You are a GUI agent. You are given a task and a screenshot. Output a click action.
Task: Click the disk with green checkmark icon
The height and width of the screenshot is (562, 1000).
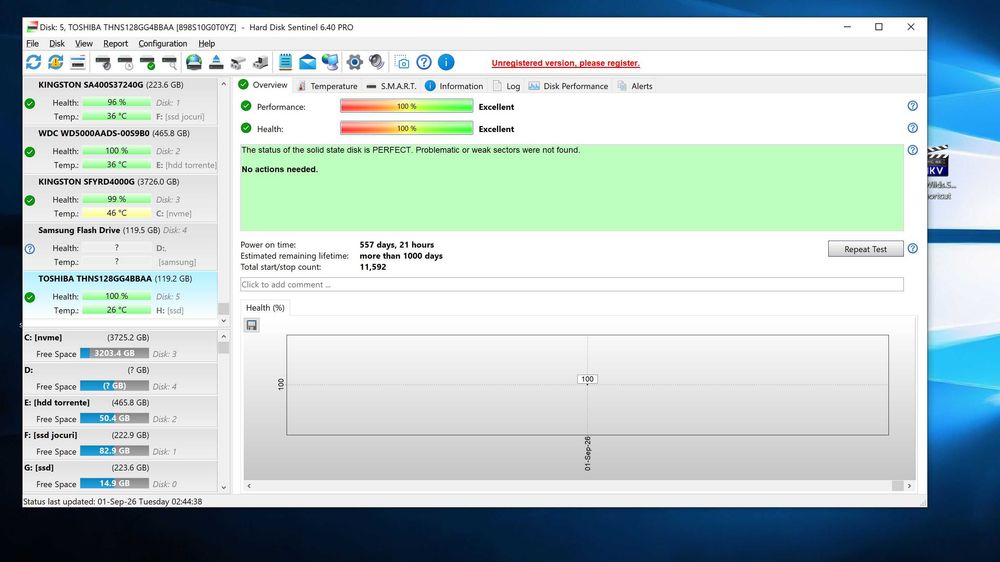click(147, 63)
